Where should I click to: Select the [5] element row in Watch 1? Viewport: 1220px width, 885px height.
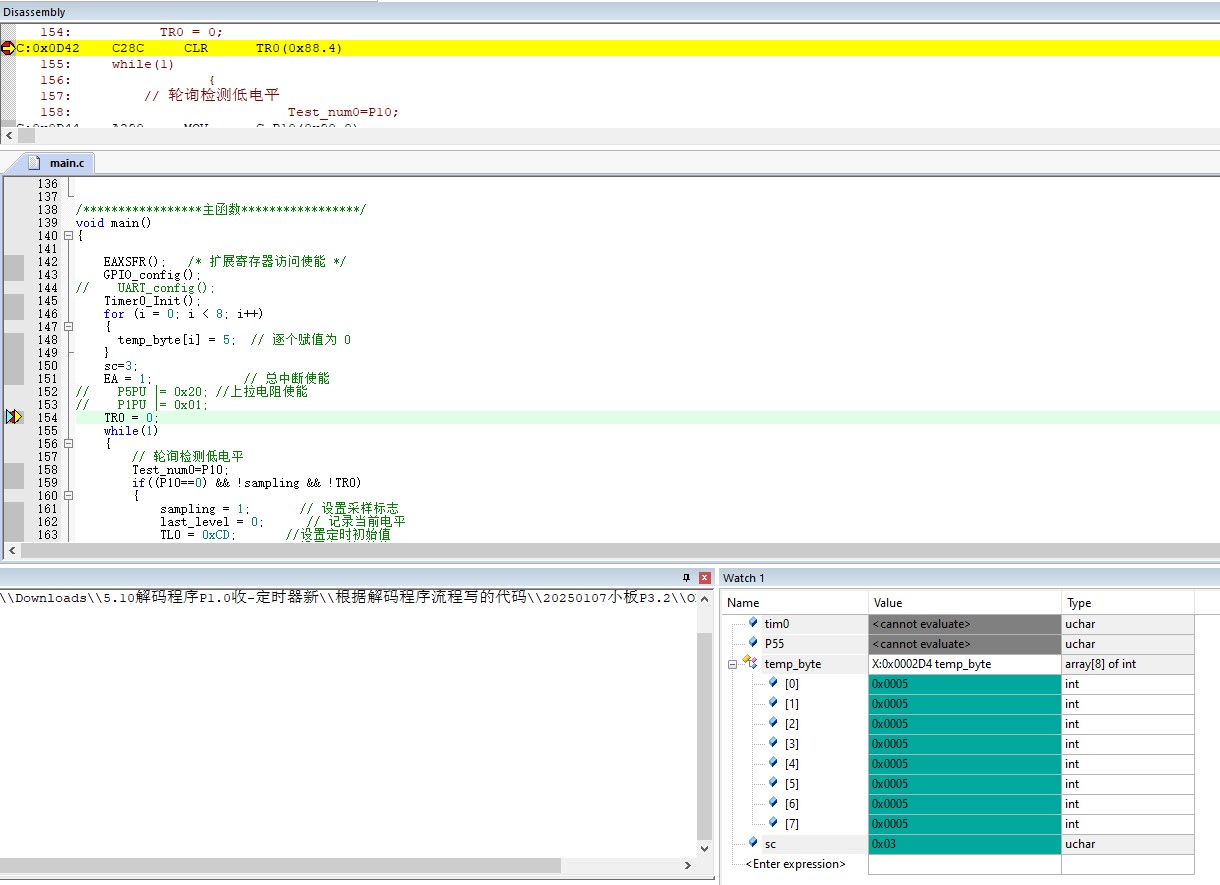[x=958, y=784]
